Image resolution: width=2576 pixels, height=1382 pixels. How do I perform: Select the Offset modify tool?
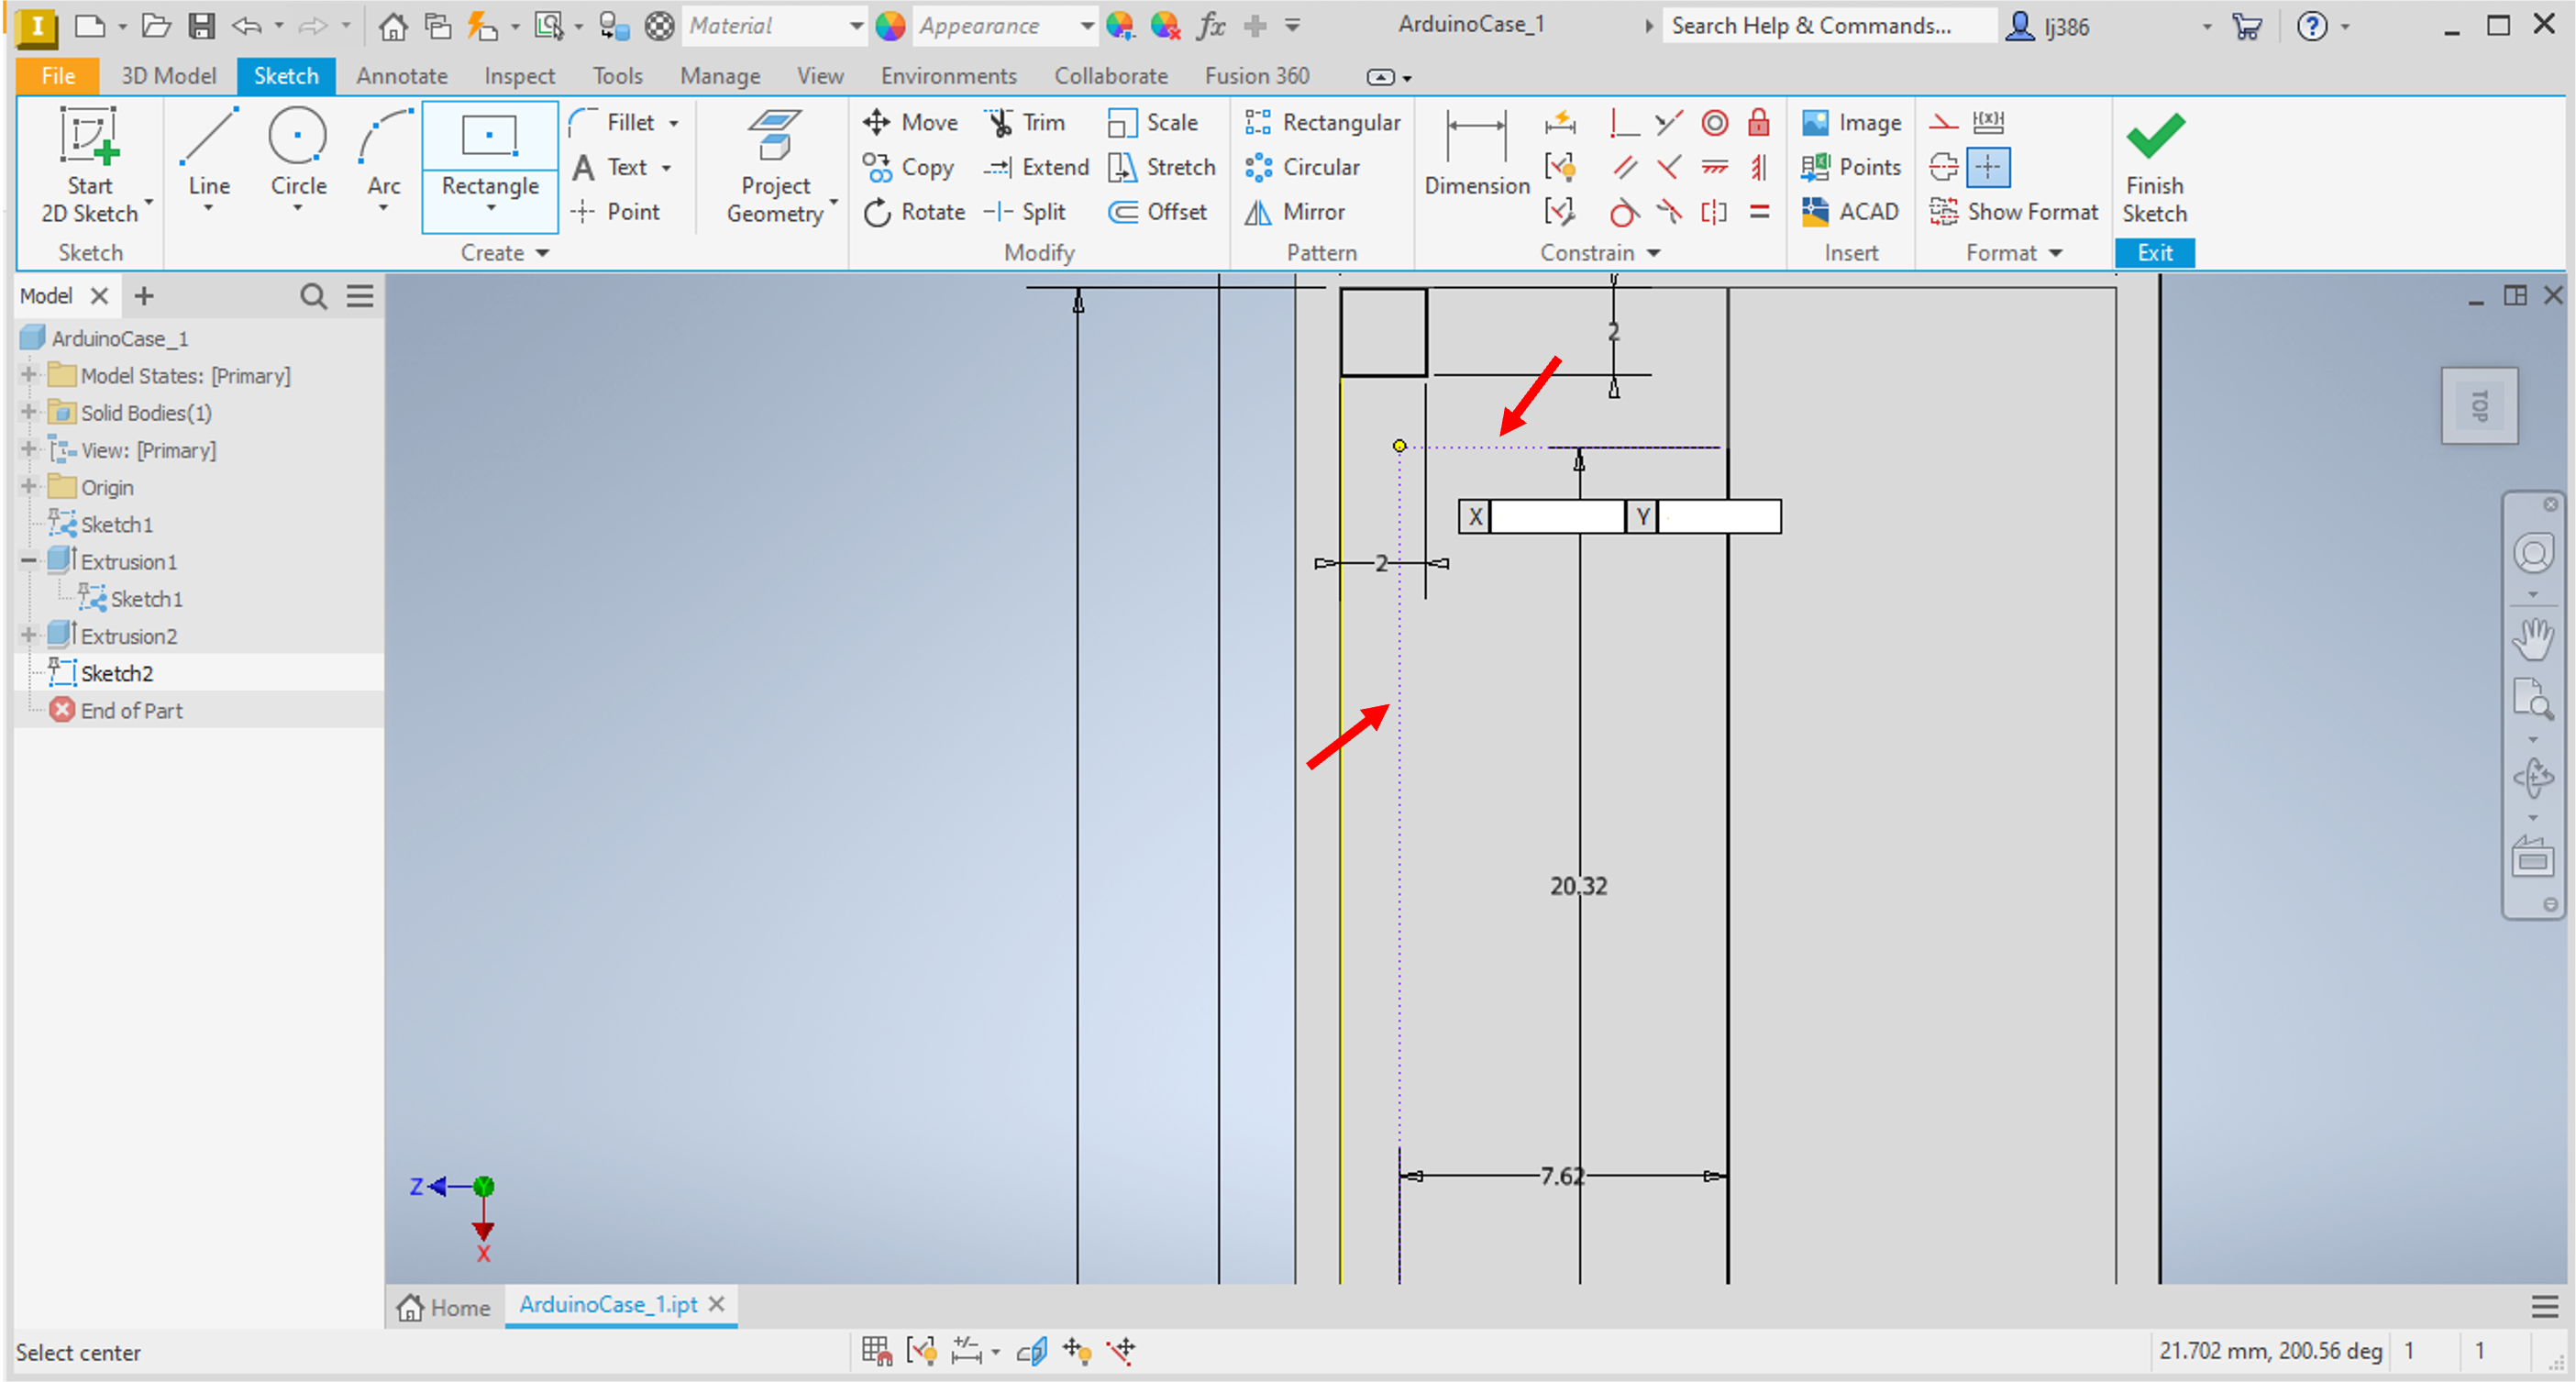[1159, 212]
